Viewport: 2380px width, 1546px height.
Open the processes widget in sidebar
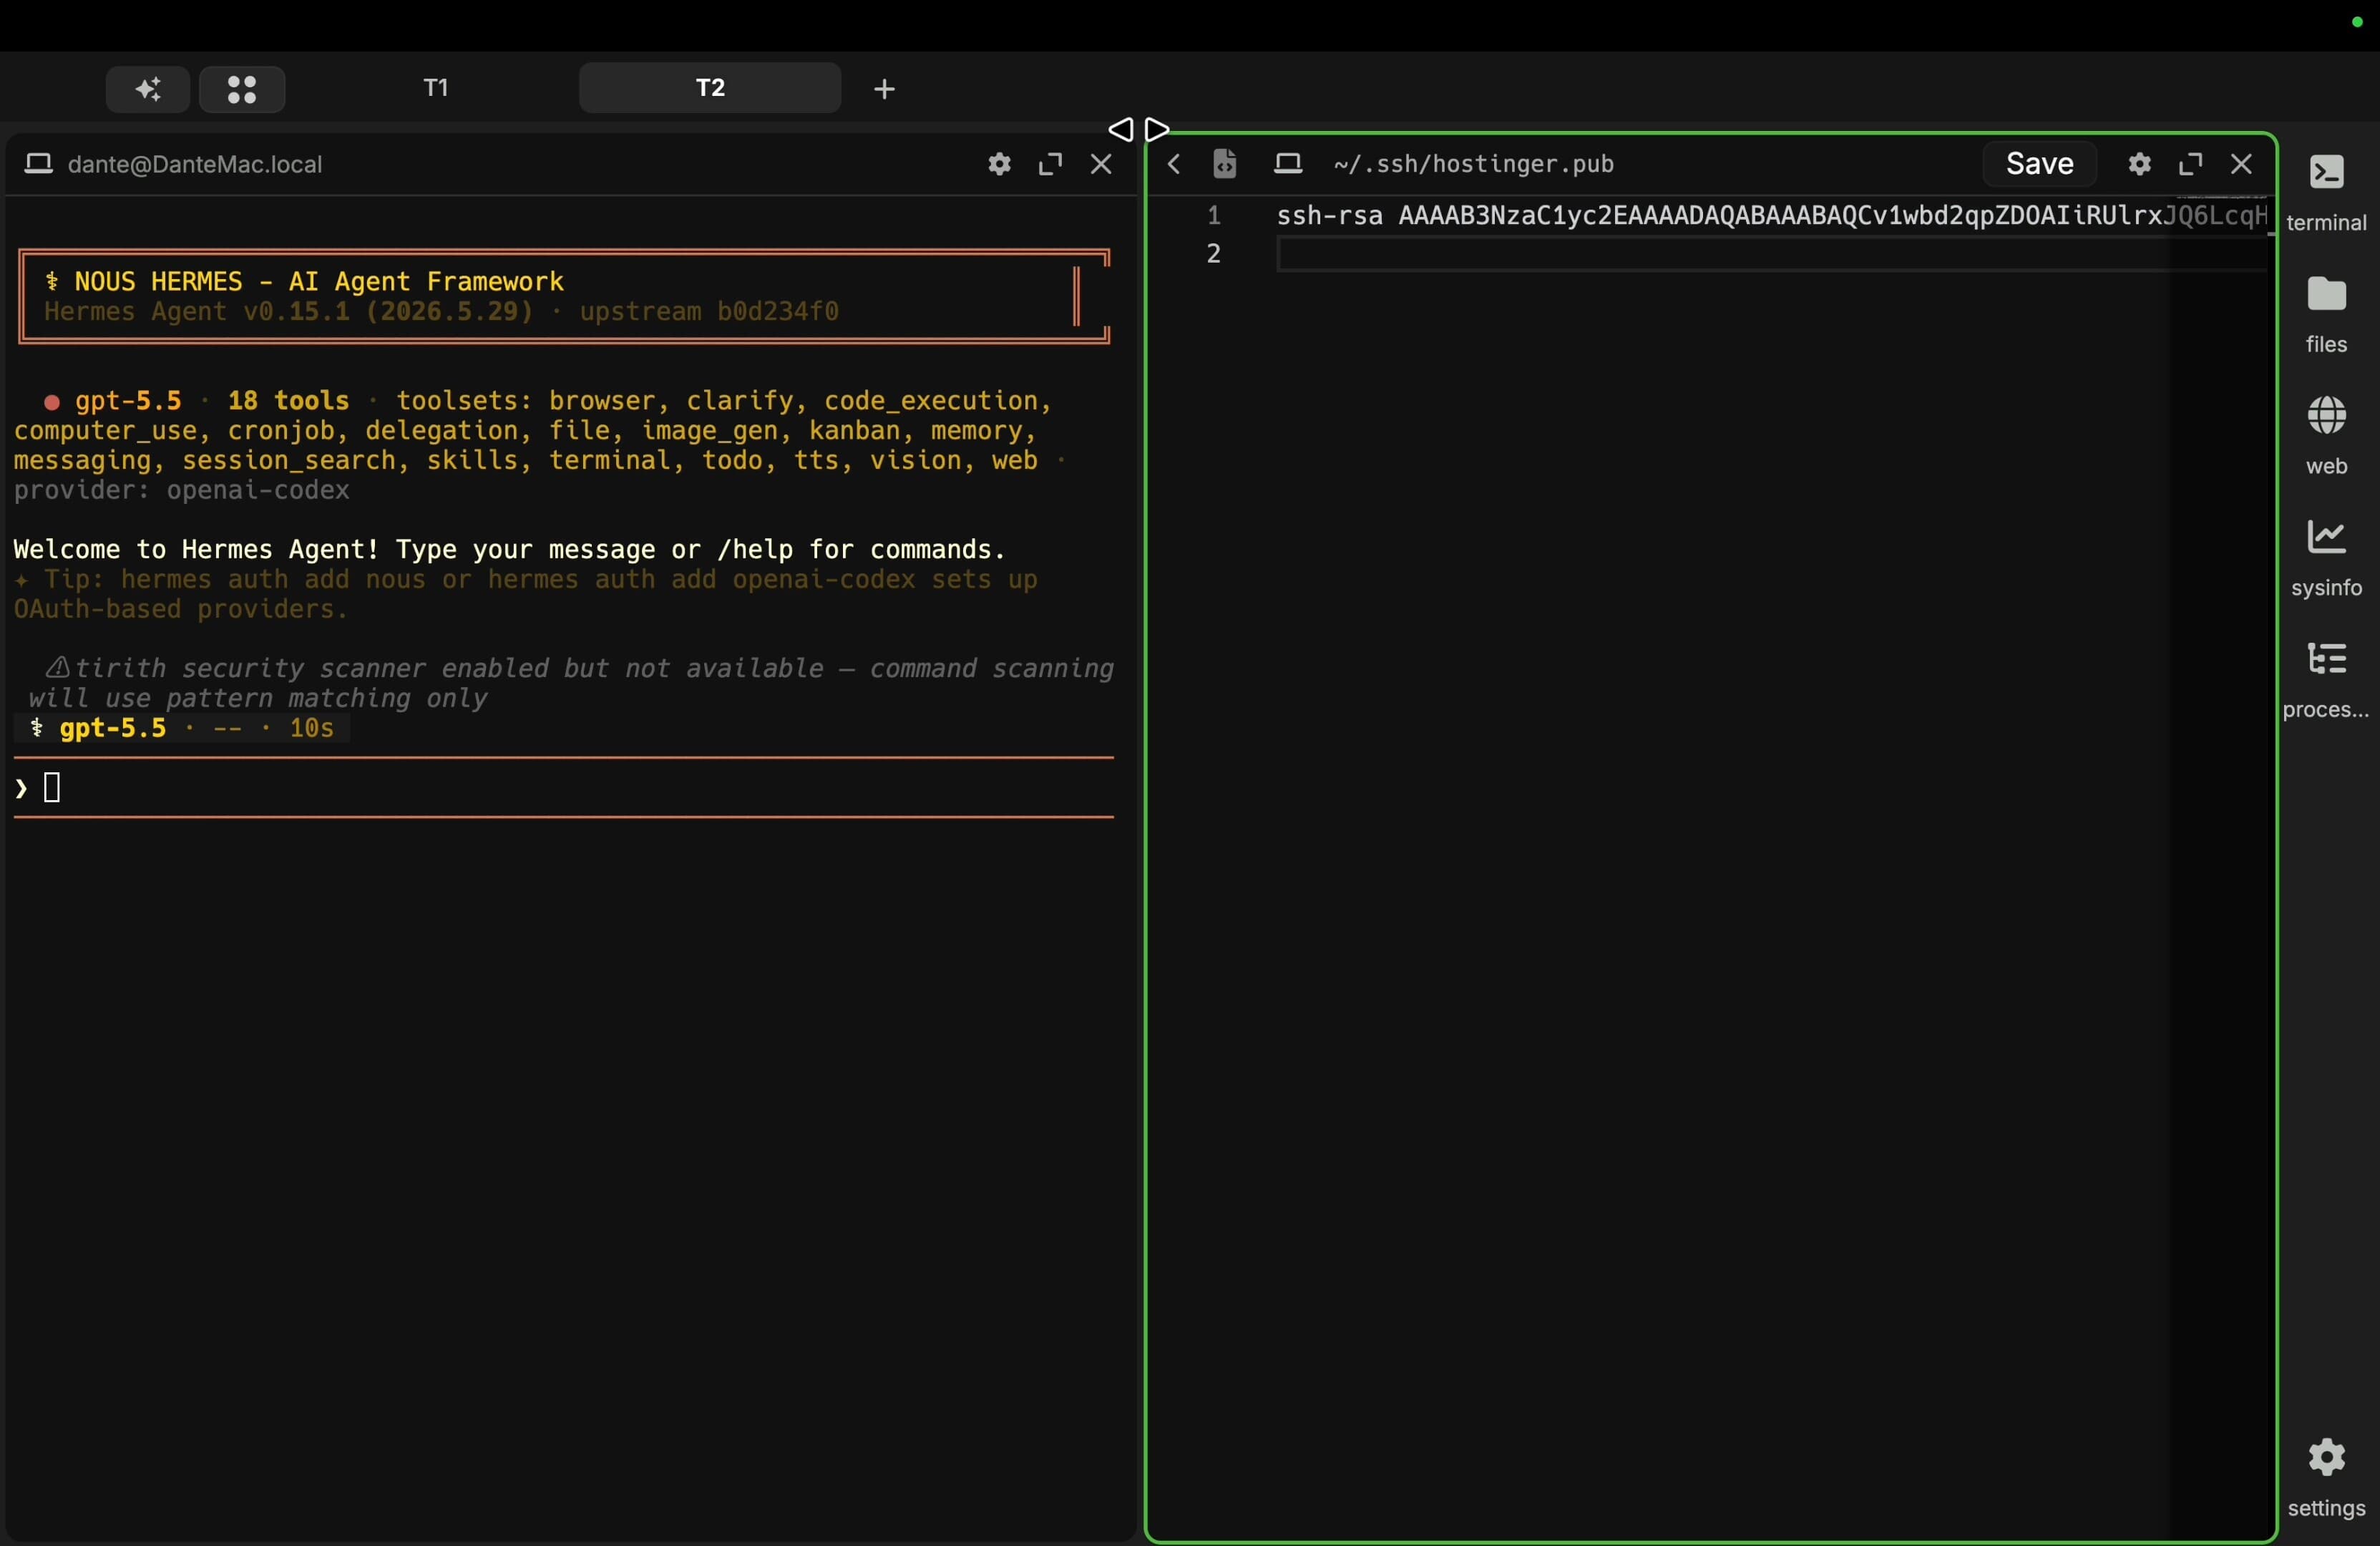[x=2327, y=681]
